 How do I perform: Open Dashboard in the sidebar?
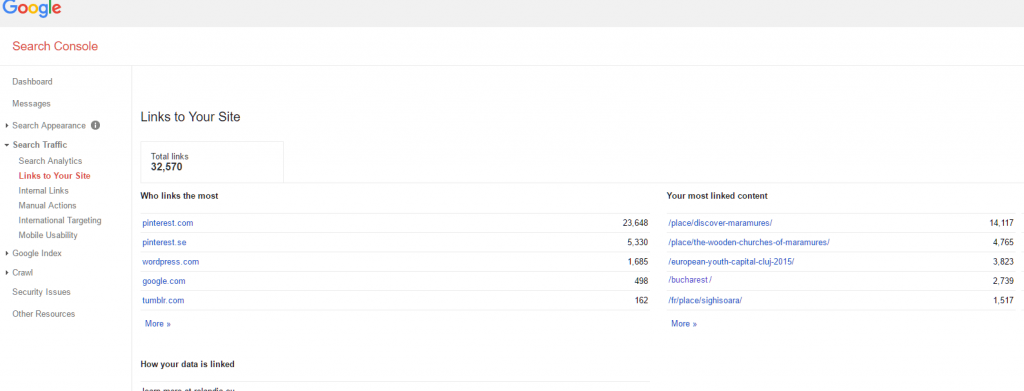pos(32,82)
